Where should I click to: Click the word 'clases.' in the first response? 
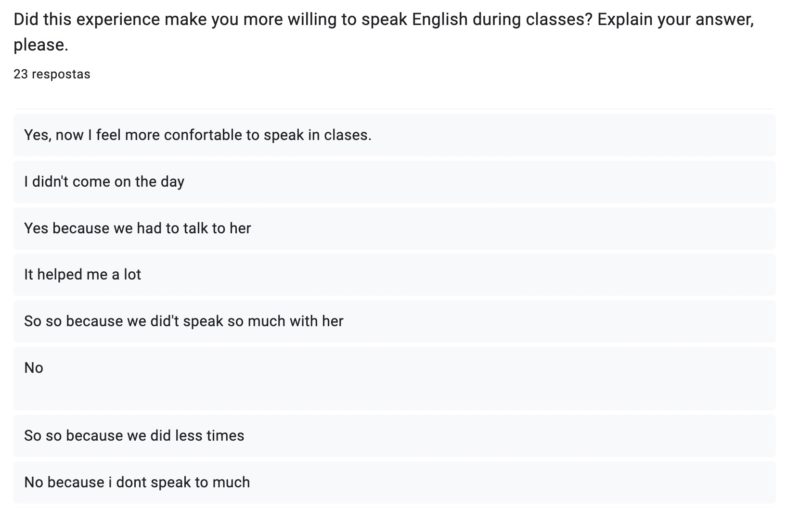click(346, 135)
